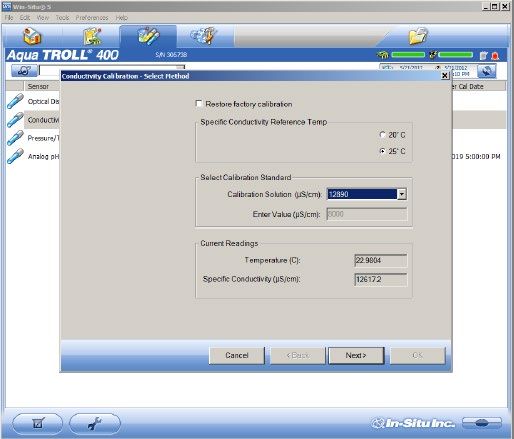This screenshot has width=514, height=439.
Task: Click the Next button
Action: tap(356, 355)
